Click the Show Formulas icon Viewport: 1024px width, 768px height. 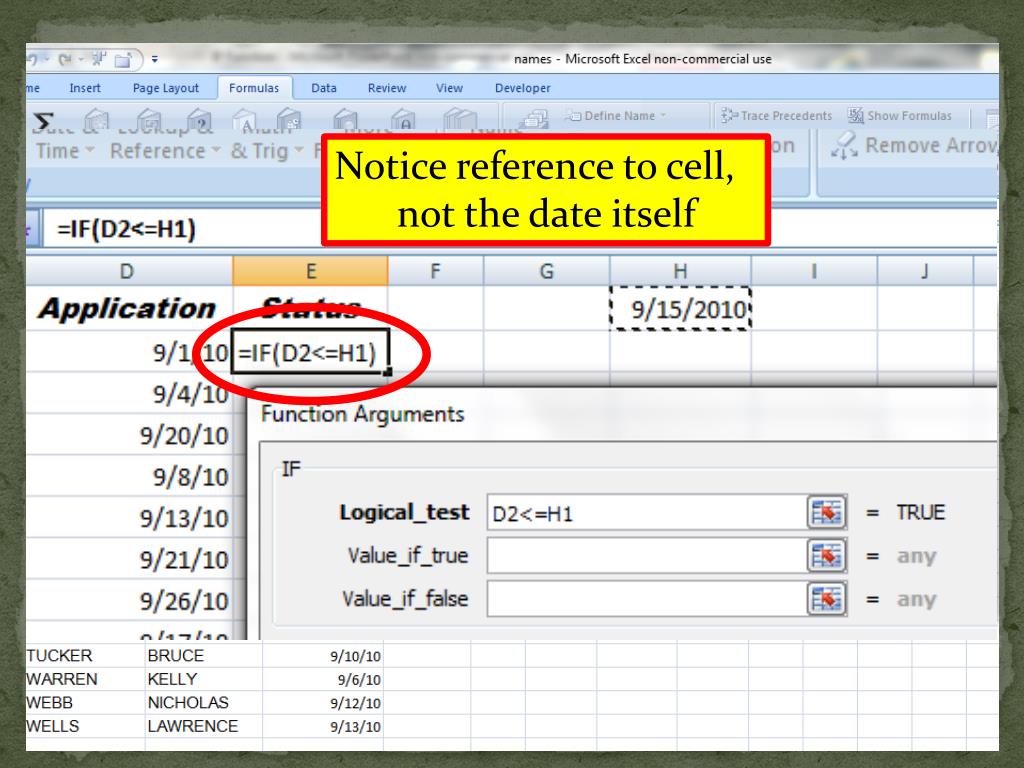(855, 116)
